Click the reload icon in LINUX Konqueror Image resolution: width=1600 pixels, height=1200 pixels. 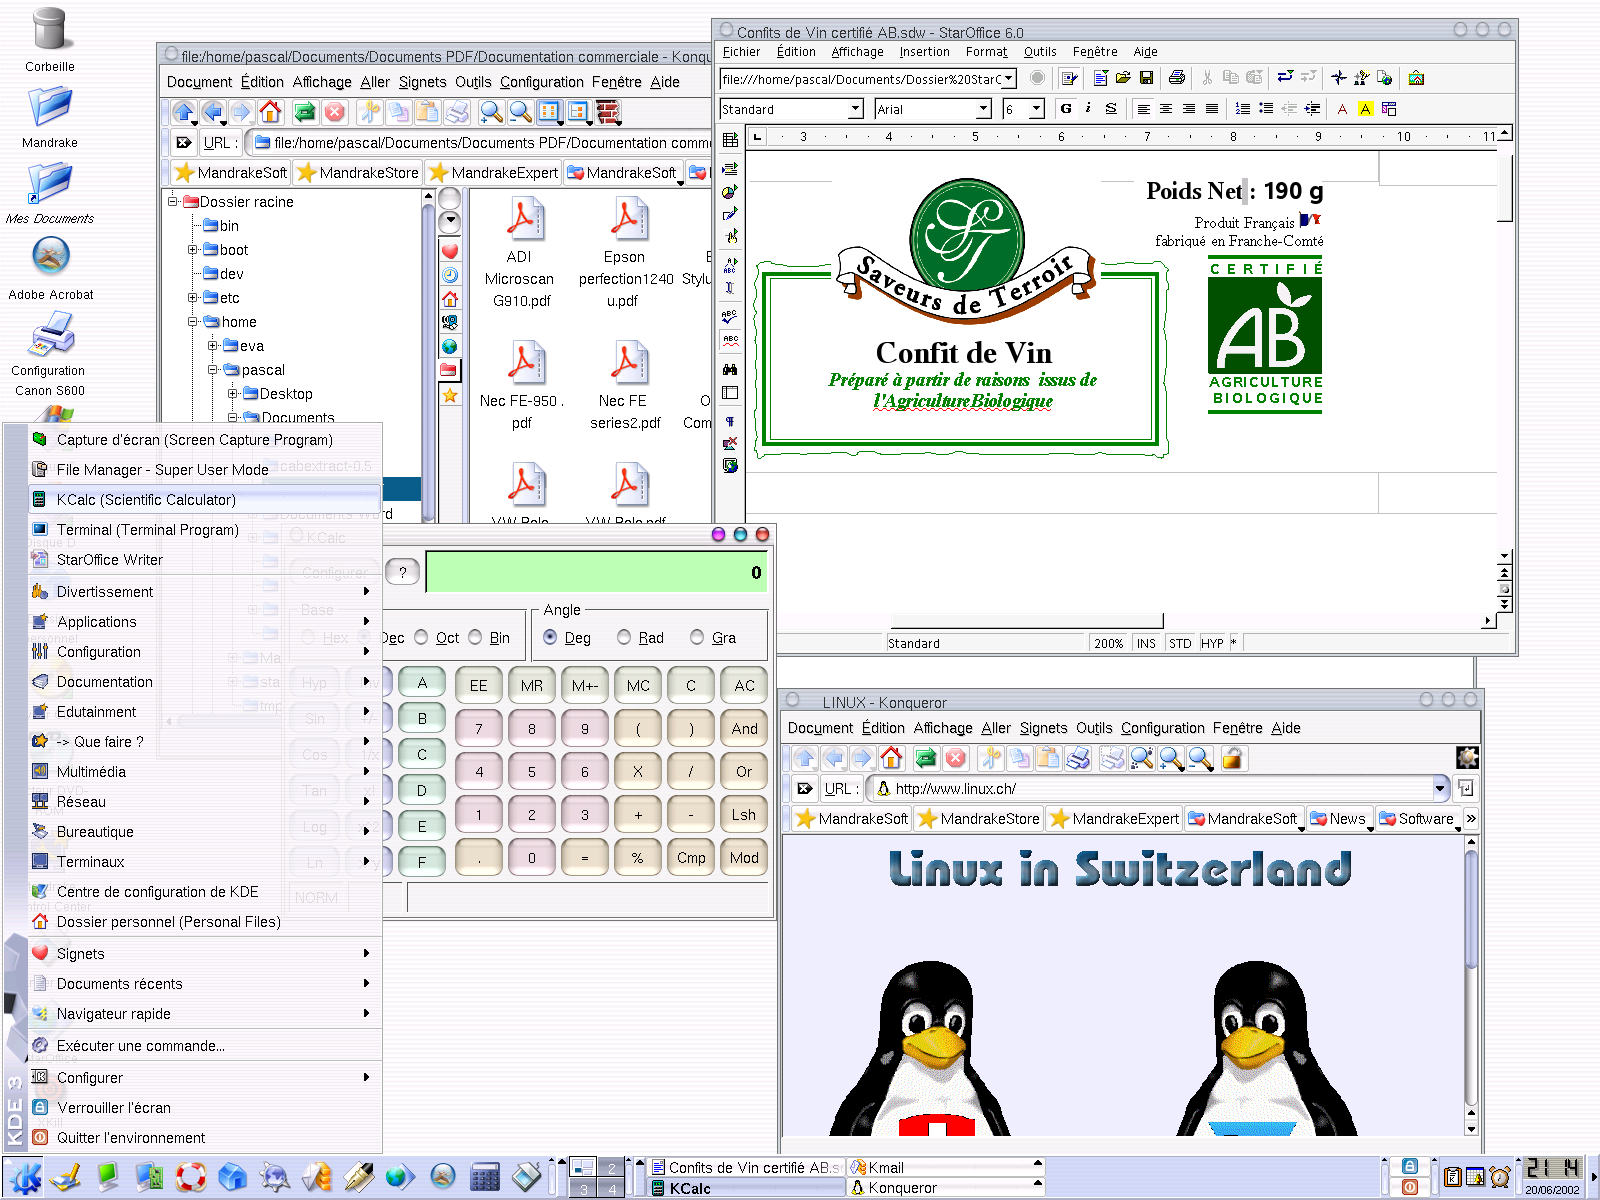pos(925,759)
